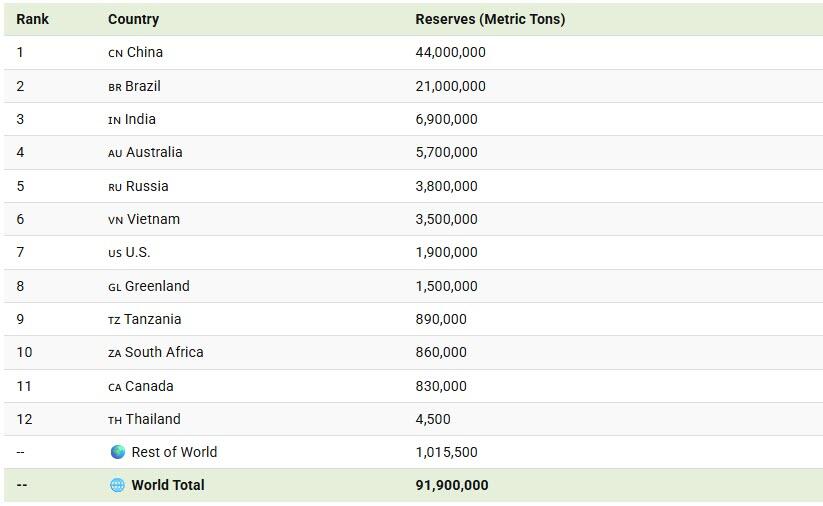Viewport: 823px width, 506px height.
Task: Select the Country column header
Action: [x=133, y=19]
